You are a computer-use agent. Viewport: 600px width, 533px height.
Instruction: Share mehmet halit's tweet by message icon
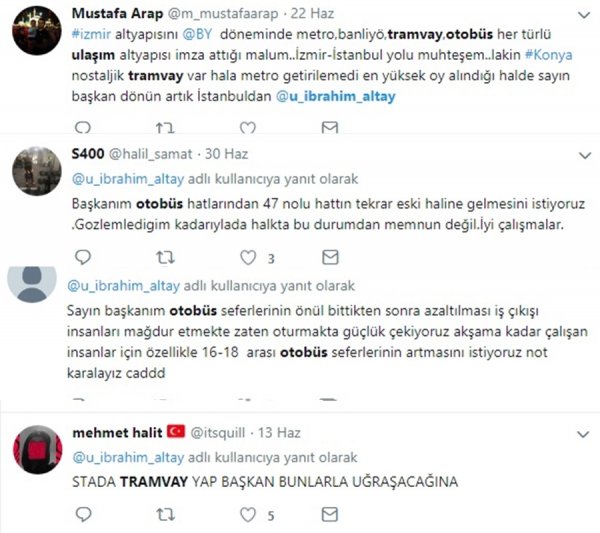330,514
